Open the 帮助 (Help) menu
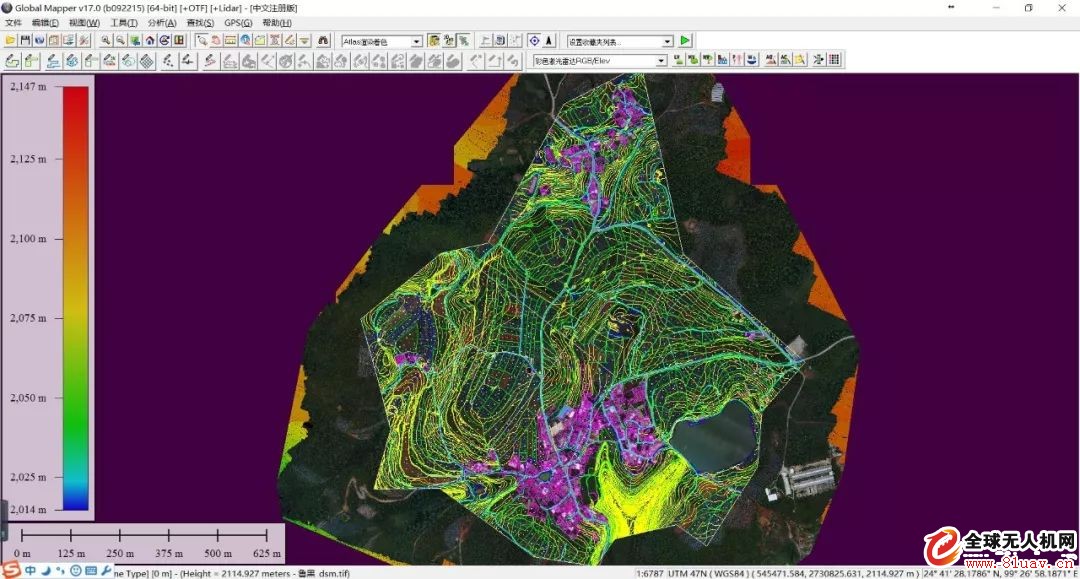This screenshot has height=579, width=1080. click(x=276, y=22)
